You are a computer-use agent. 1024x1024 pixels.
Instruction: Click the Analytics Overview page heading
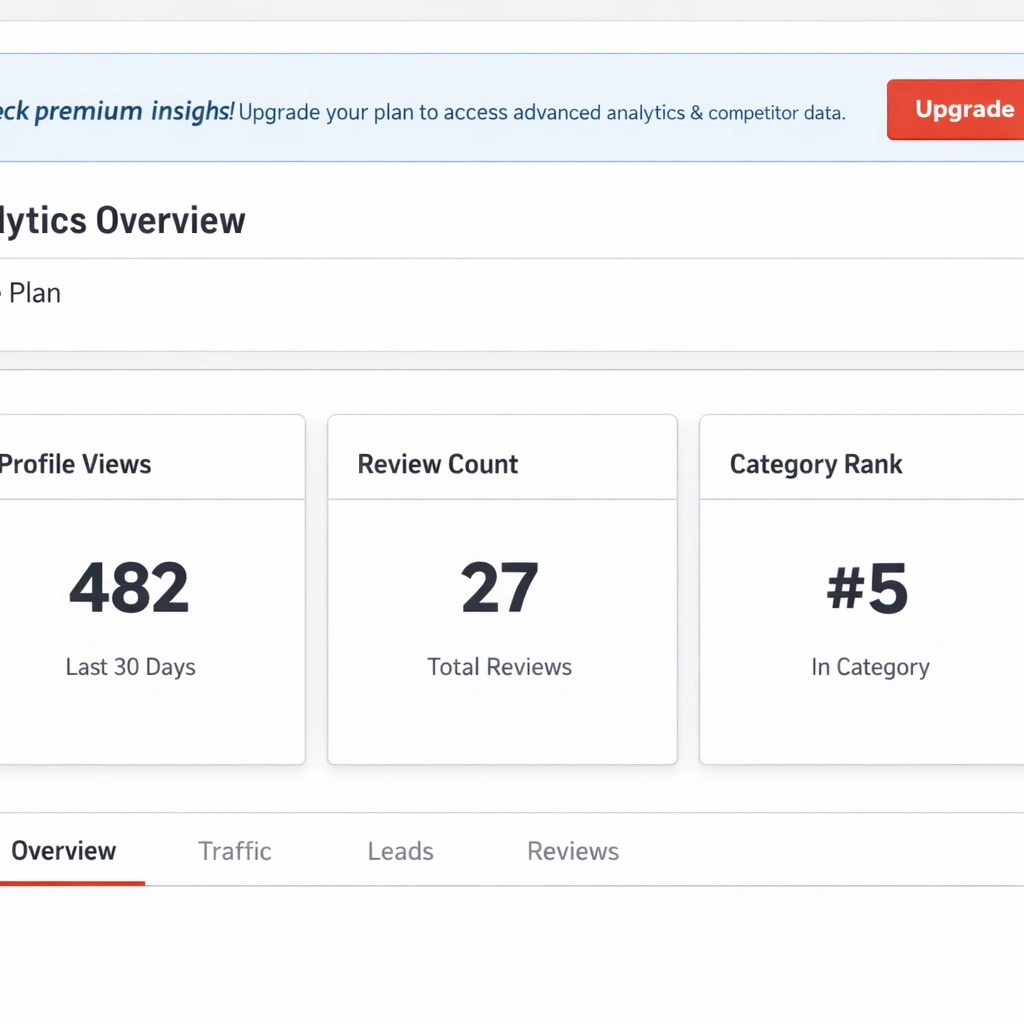point(122,220)
